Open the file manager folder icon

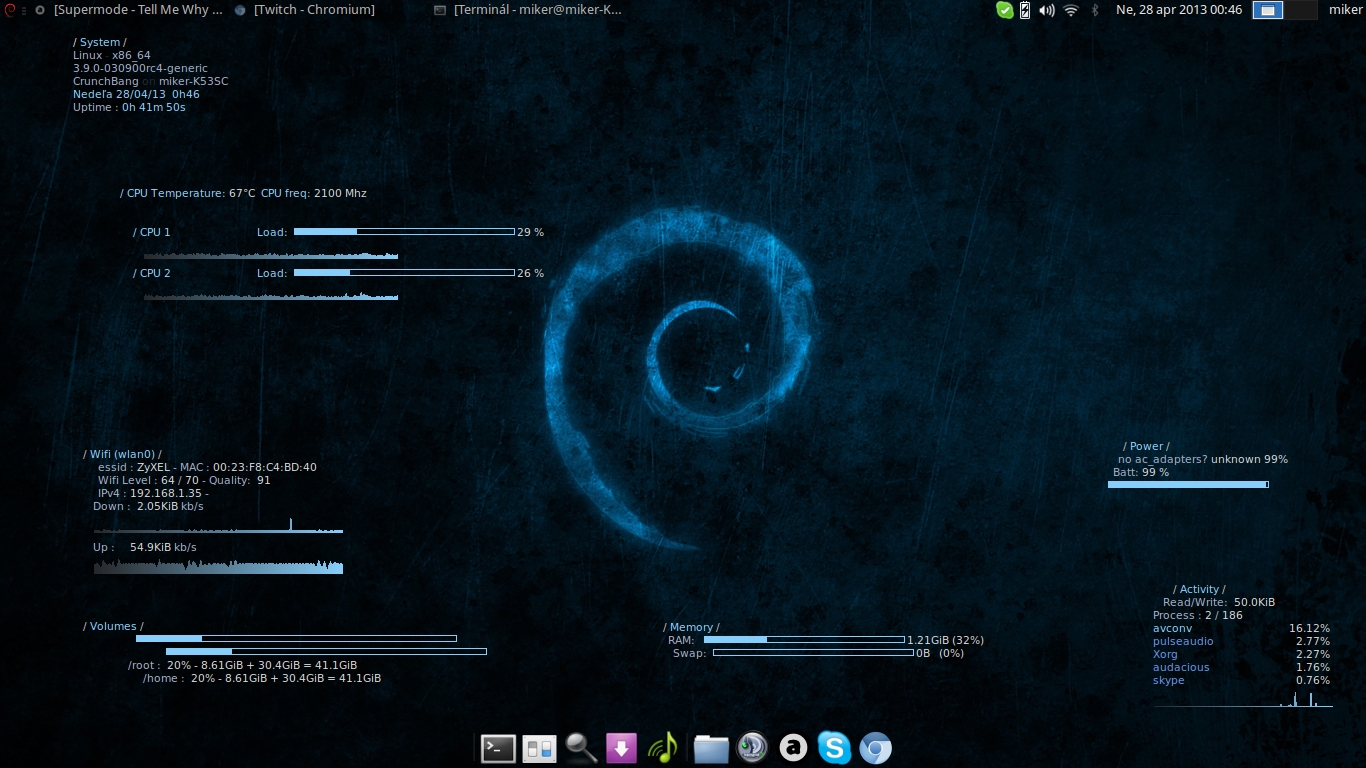711,748
